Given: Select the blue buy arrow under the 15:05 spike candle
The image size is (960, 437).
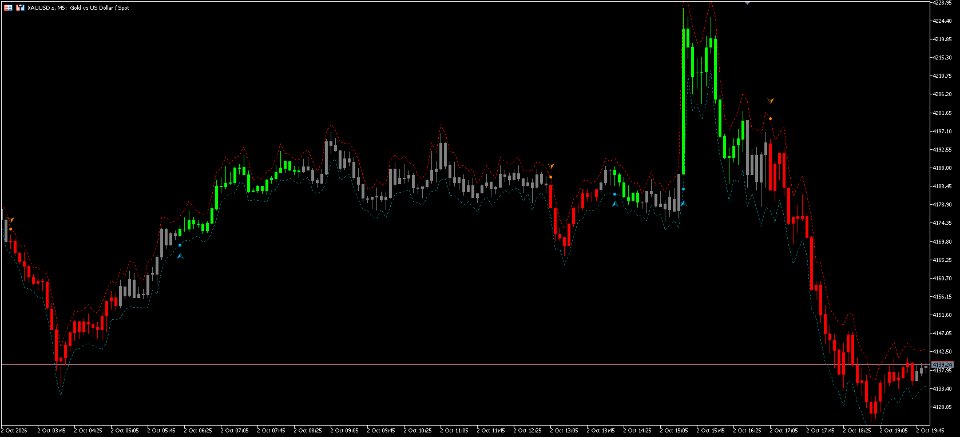Looking at the screenshot, I should pyautogui.click(x=684, y=203).
